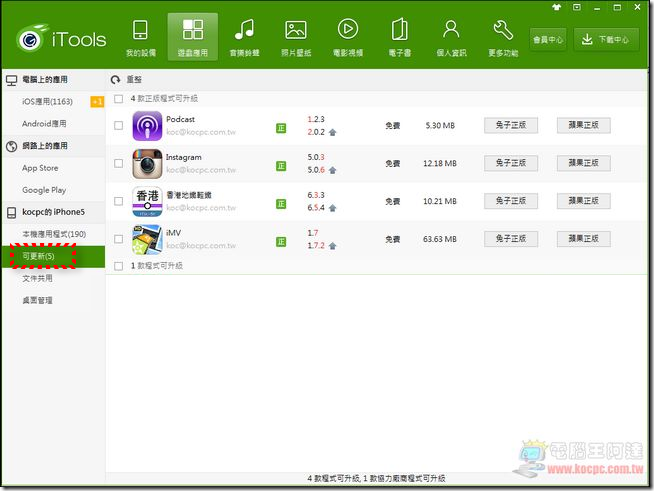Click the Podcast app icon
Screen dimensions: 654x491
click(x=147, y=126)
